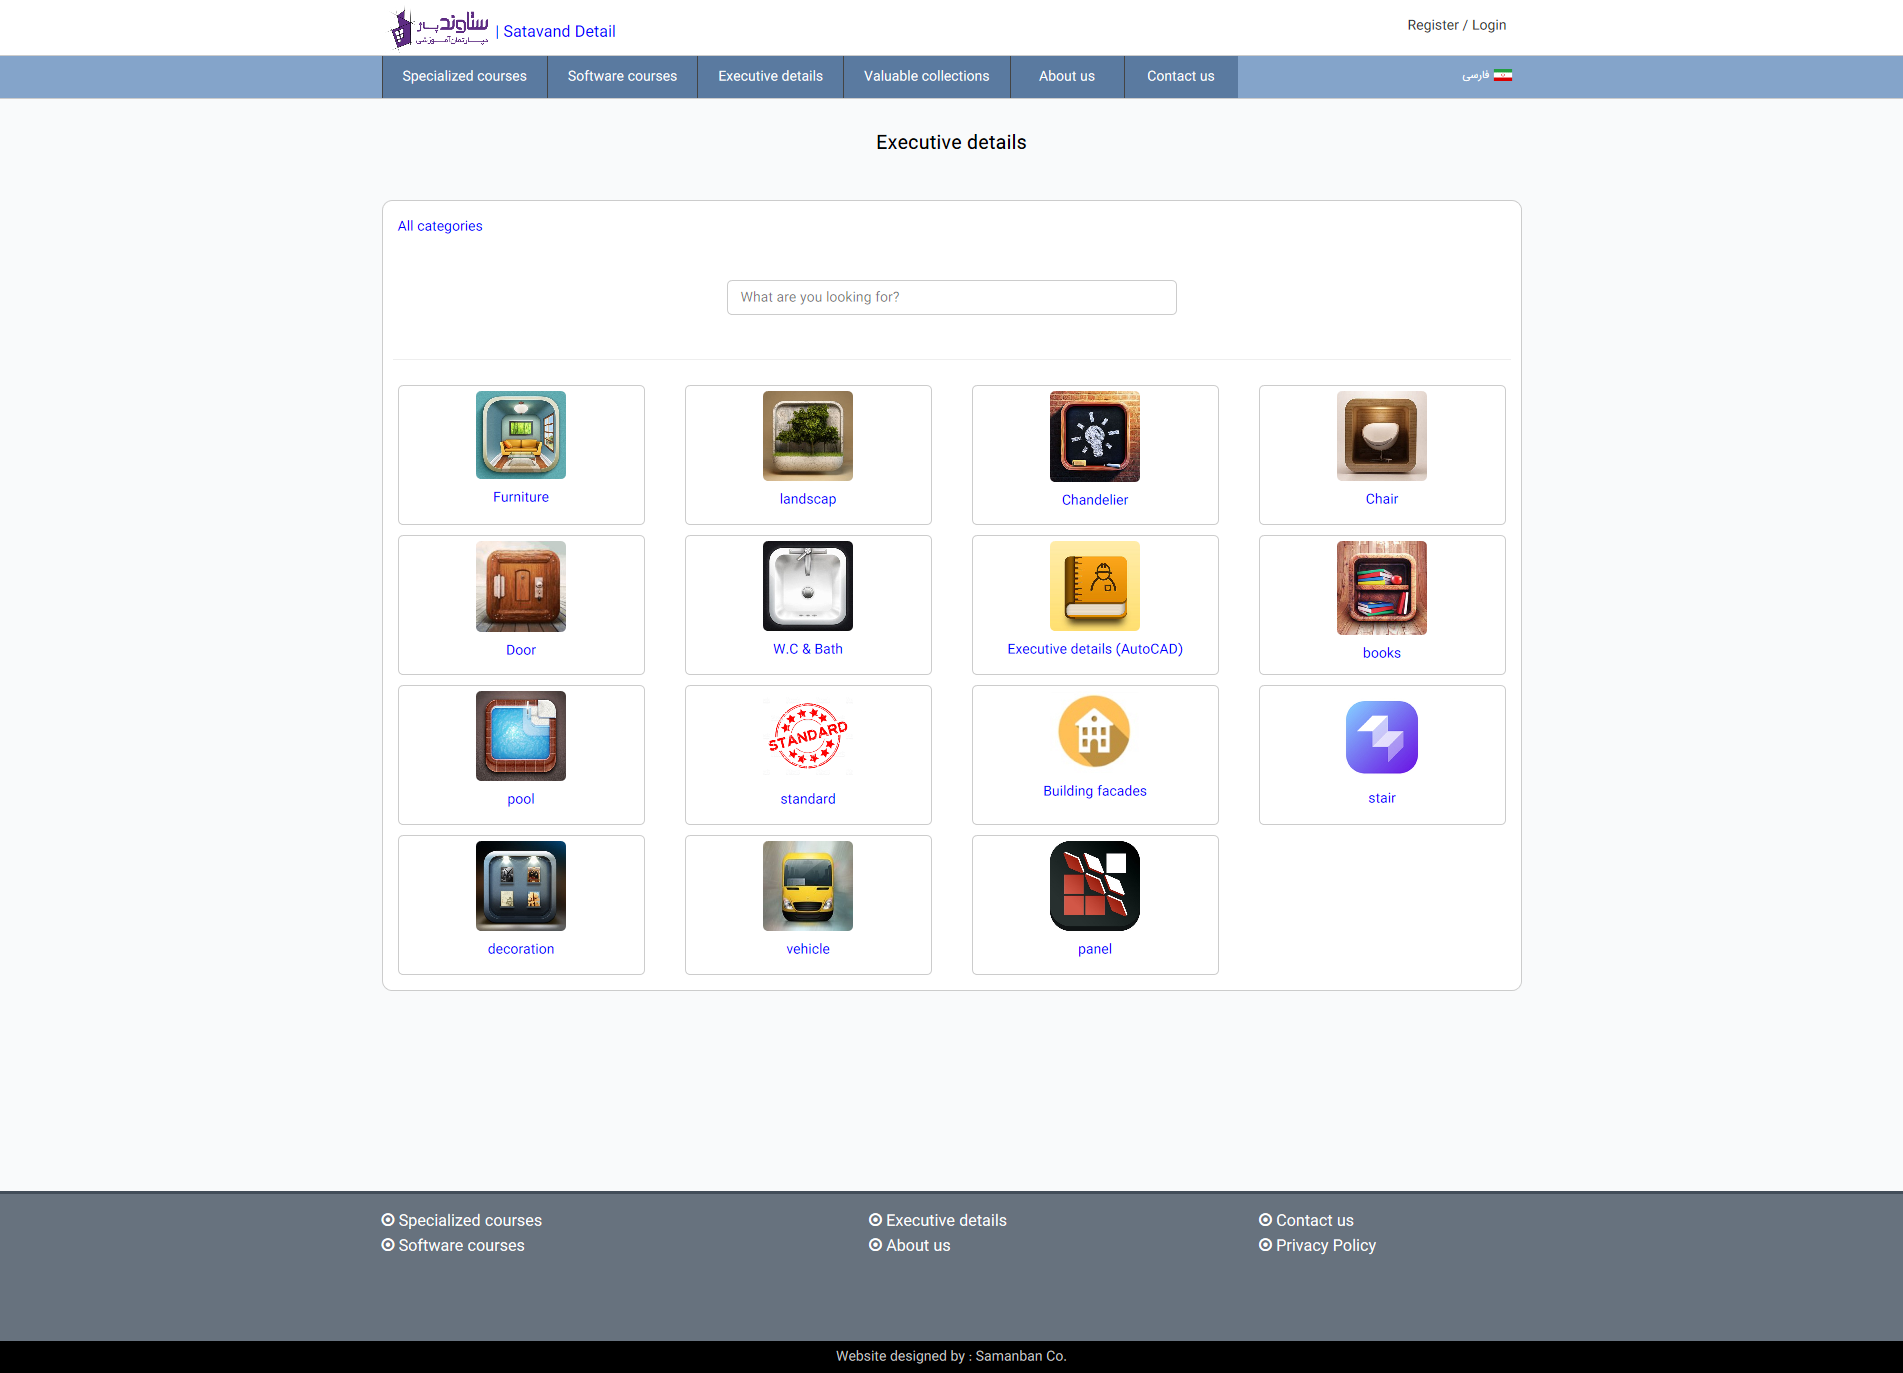Viewport: 1903px width, 1373px height.
Task: Focus the 'What are you looking for?' search box
Action: pyautogui.click(x=952, y=297)
